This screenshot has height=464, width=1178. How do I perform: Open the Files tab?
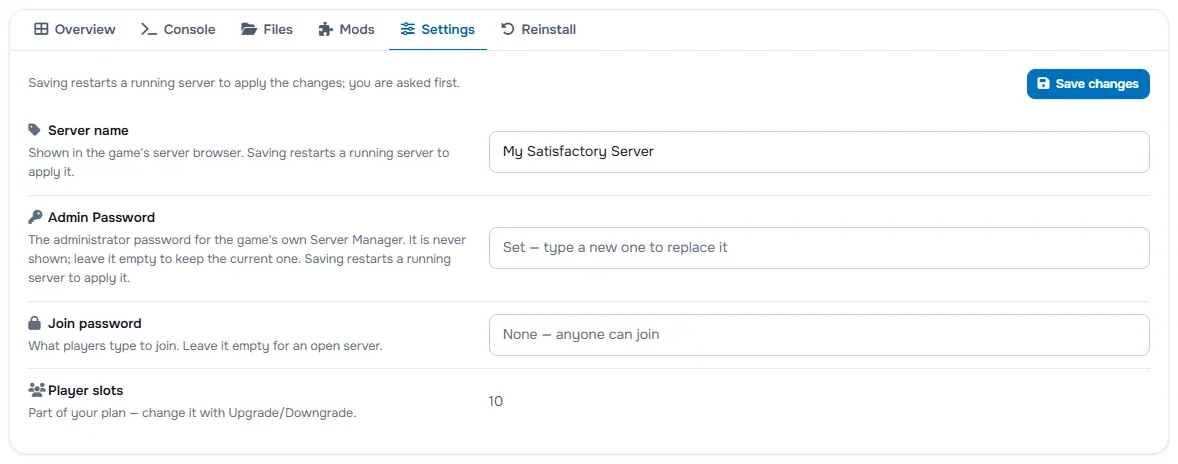coord(267,30)
